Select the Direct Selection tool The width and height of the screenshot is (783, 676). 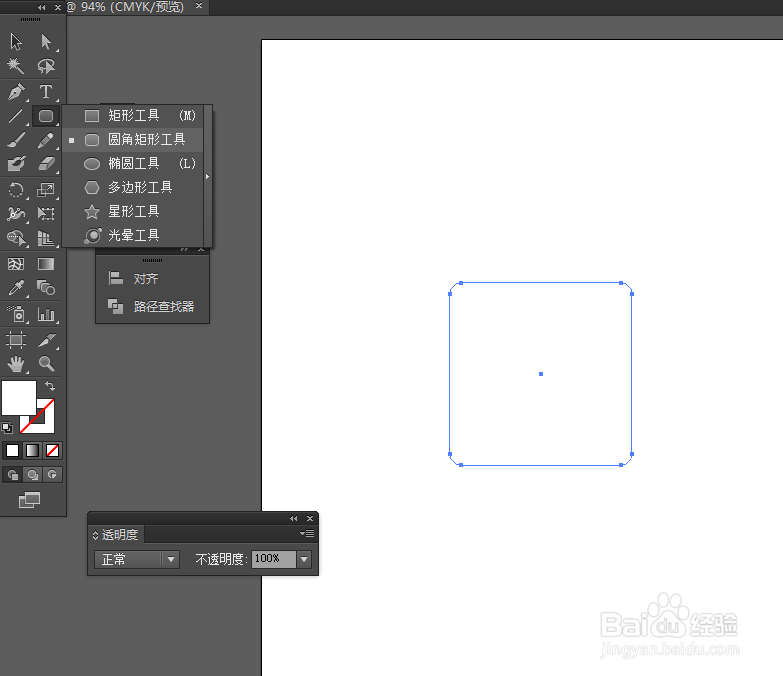pos(46,41)
